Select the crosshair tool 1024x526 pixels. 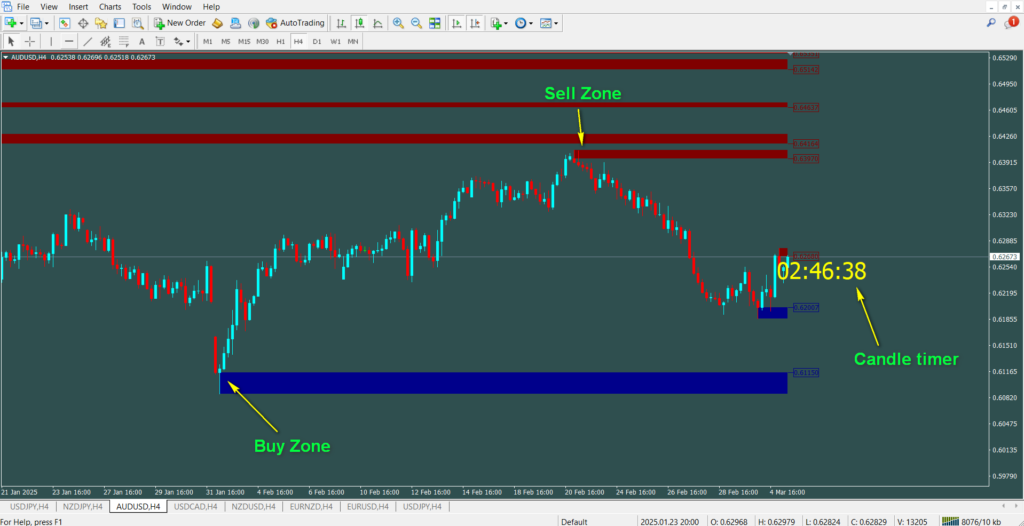pyautogui.click(x=29, y=42)
